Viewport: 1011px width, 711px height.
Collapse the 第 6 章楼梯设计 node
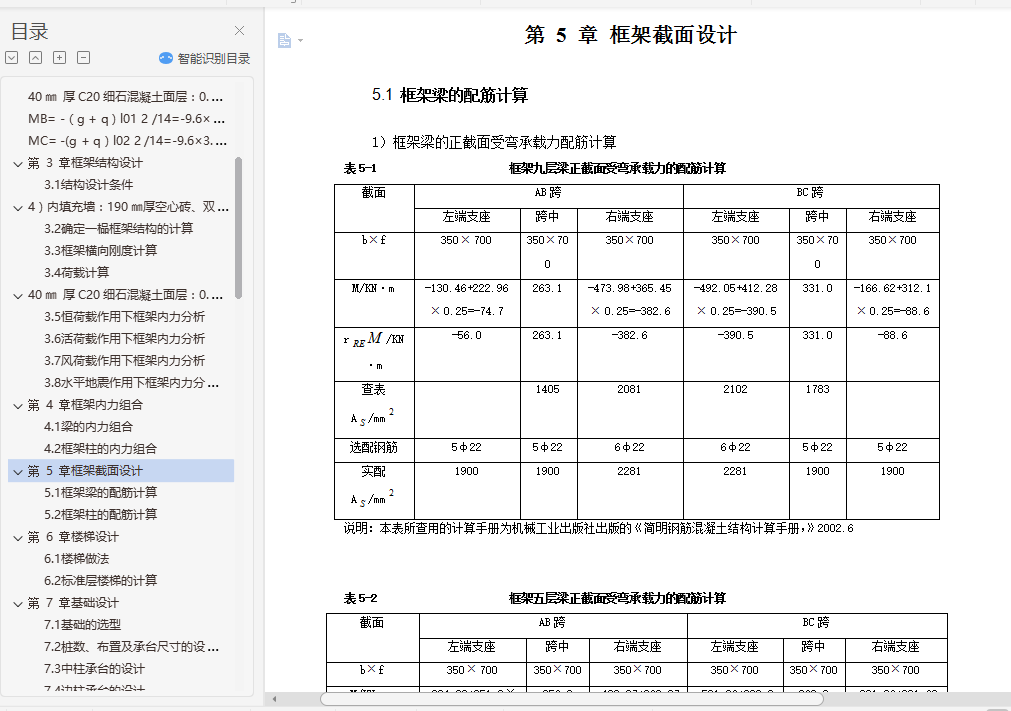point(18,538)
